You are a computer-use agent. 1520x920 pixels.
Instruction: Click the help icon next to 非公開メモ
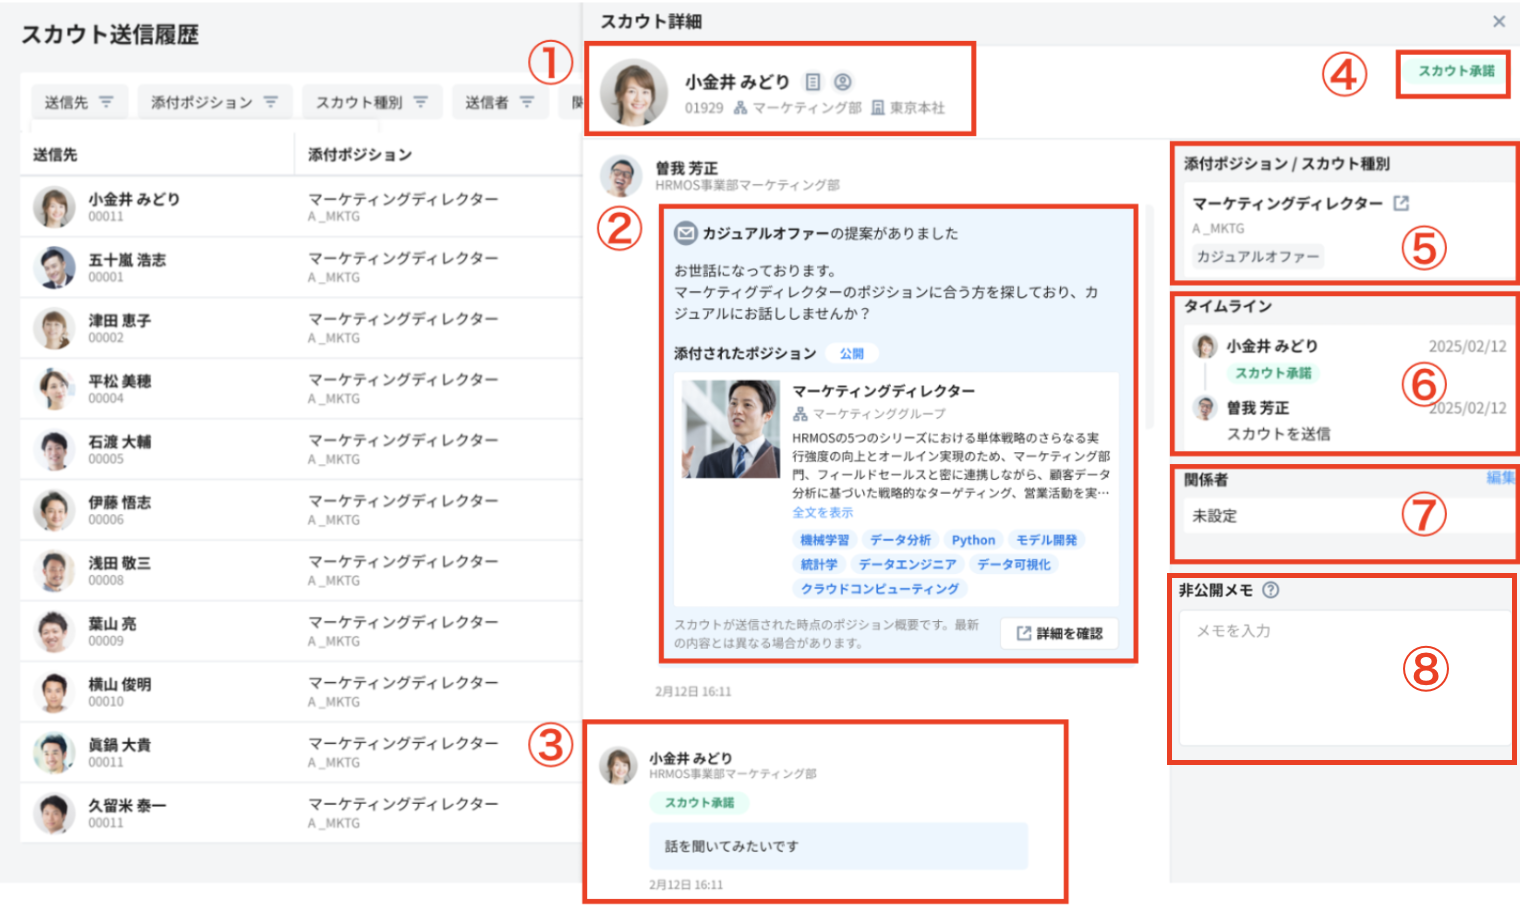point(1270,590)
